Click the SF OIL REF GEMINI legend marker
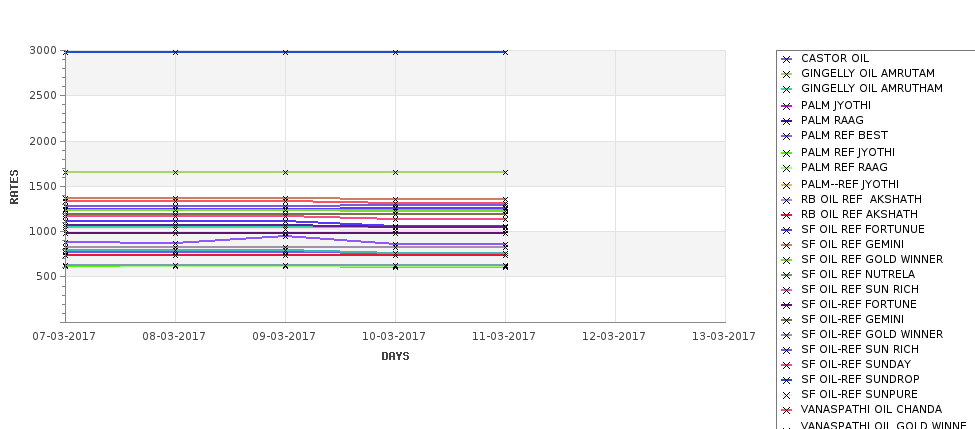975x429 pixels. pyautogui.click(x=786, y=246)
